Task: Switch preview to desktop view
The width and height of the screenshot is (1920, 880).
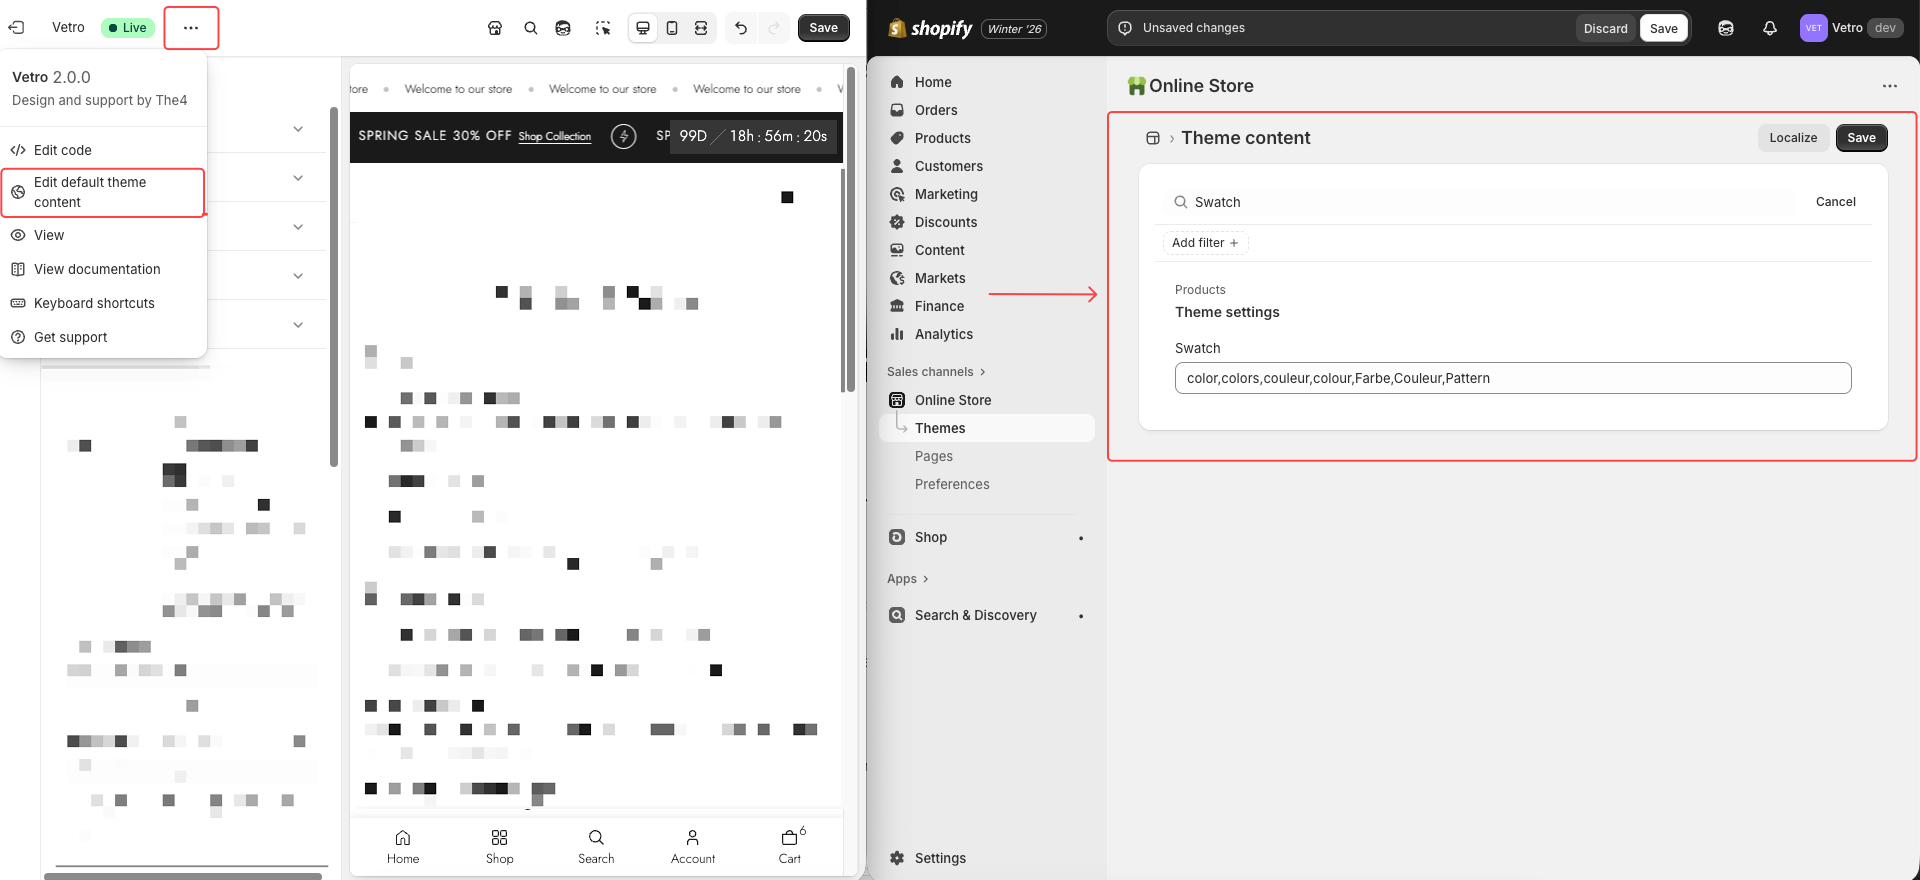Action: pos(643,28)
